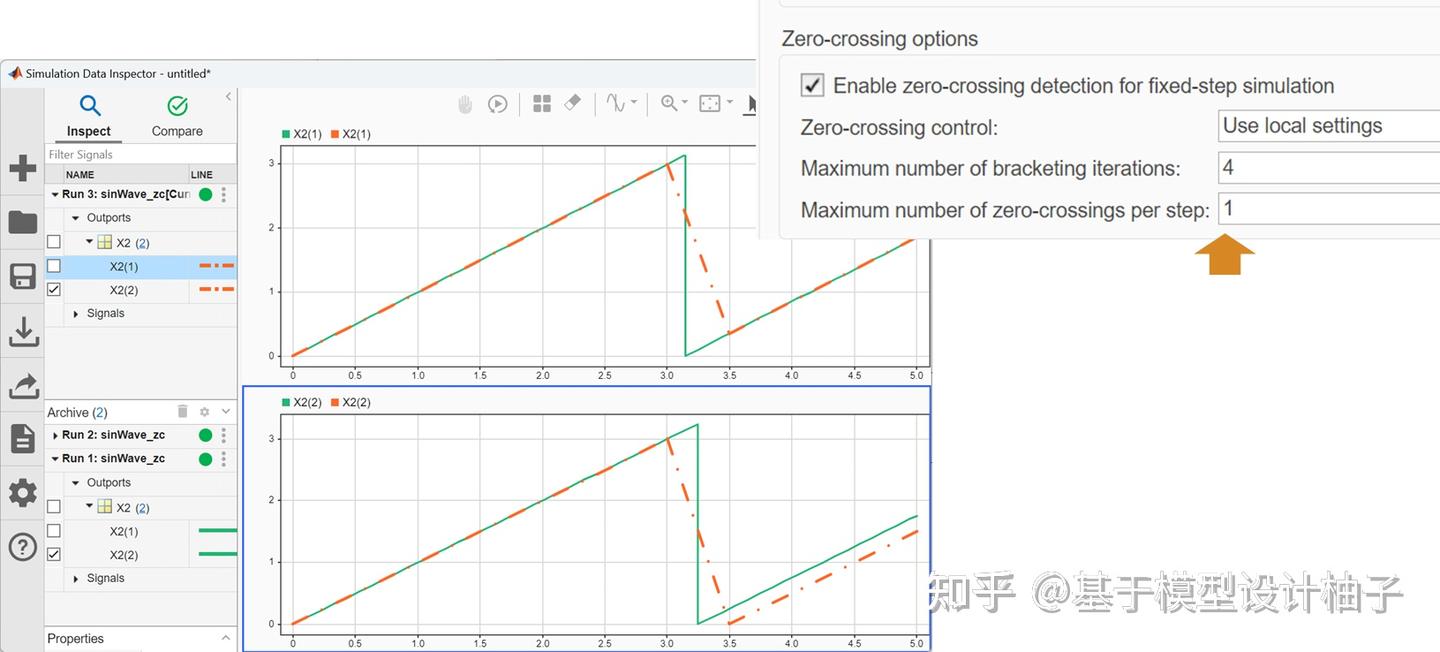Check the X2(1) checkbox under Run 3
Screen dimensions: 1440x652
coord(54,266)
